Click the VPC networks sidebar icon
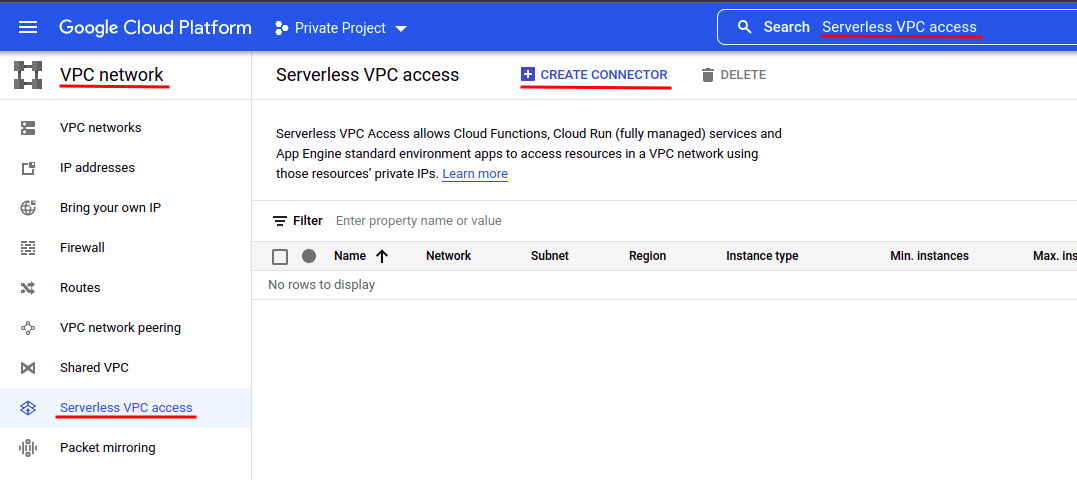Screen dimensions: 1077x480 tap(28, 128)
